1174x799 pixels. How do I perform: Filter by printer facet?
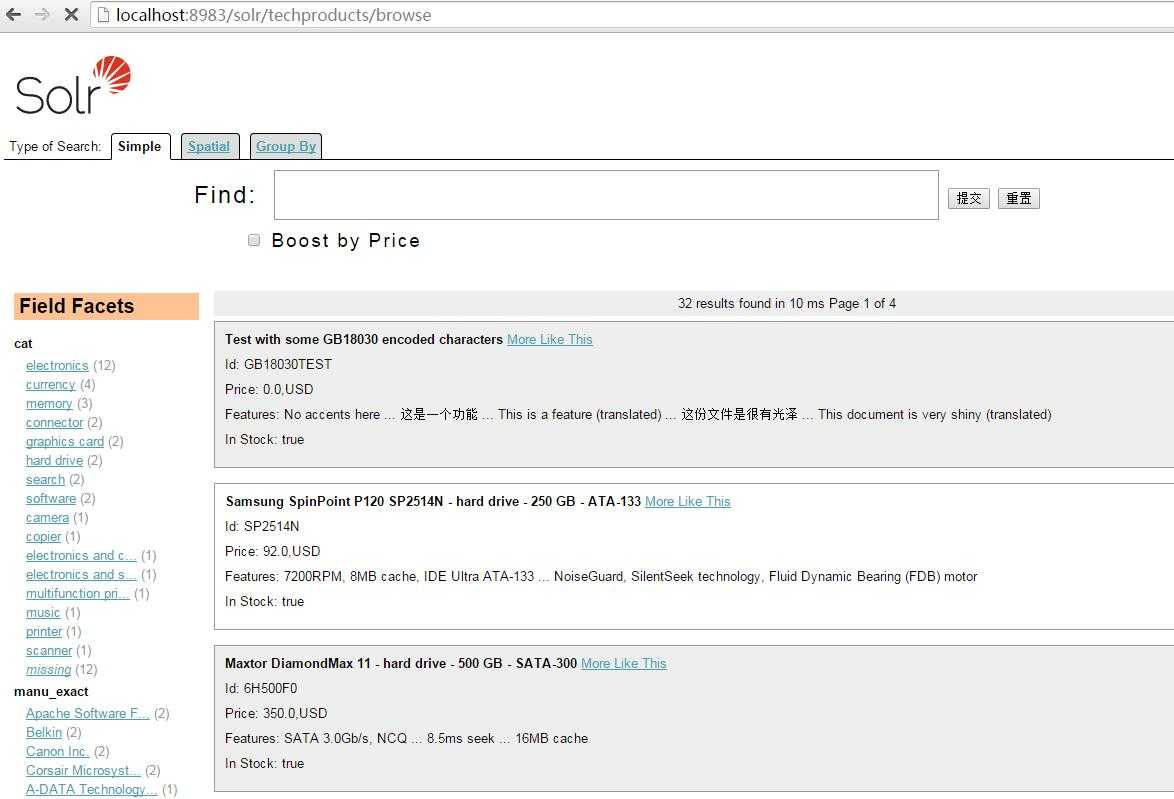(44, 632)
